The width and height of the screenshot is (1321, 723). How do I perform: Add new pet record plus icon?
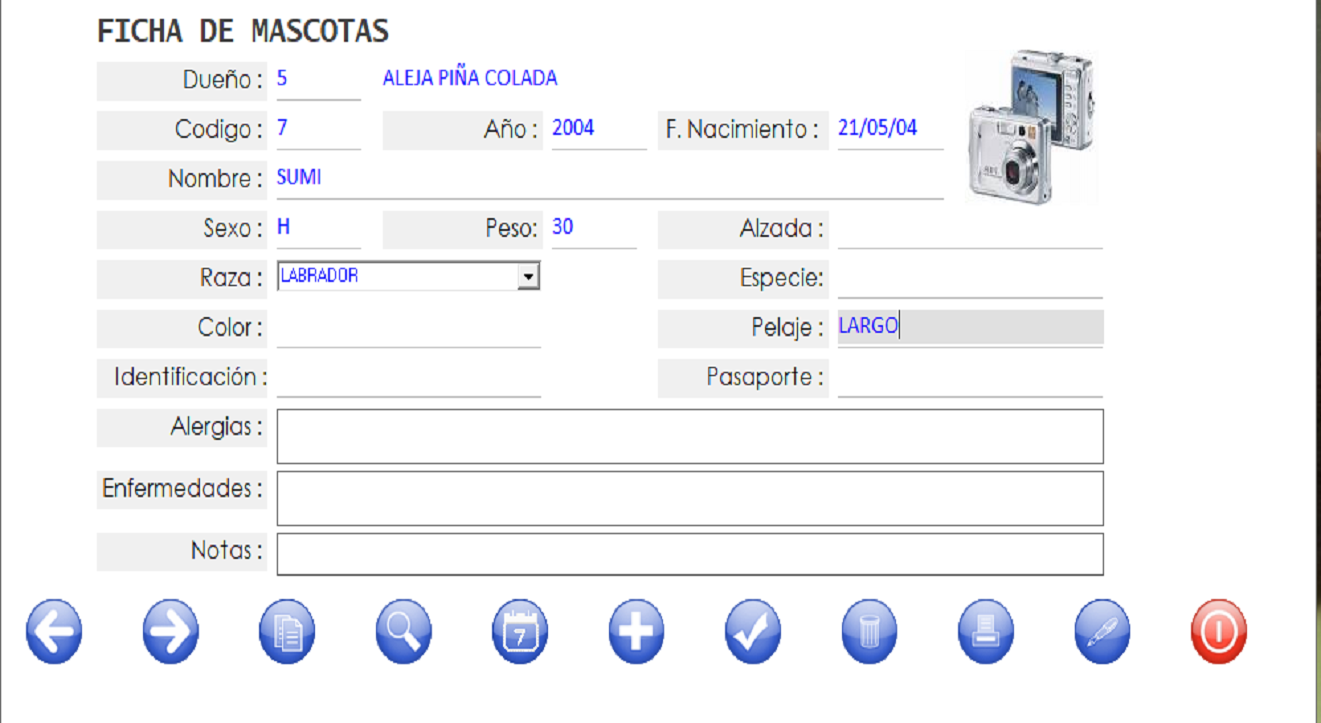637,632
